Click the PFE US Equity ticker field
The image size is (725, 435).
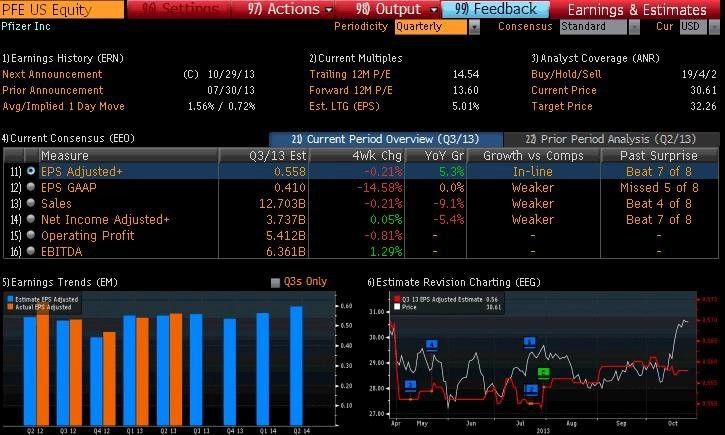62,9
